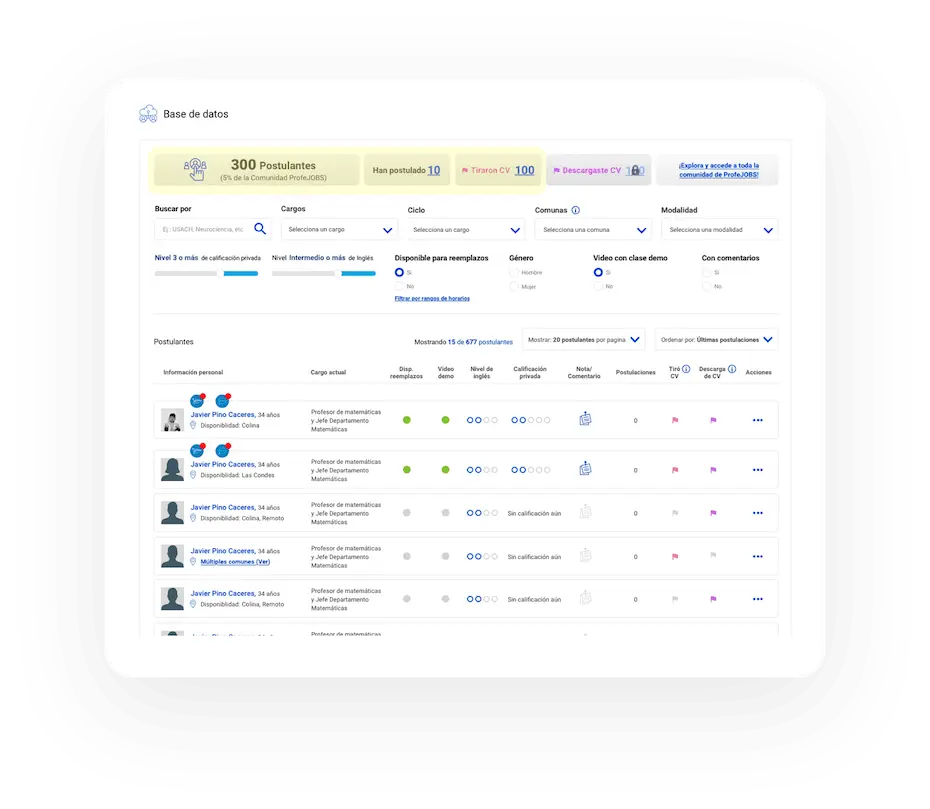Open the Ciclo dropdown
Viewport: 930px width, 809px height.
[x=466, y=230]
